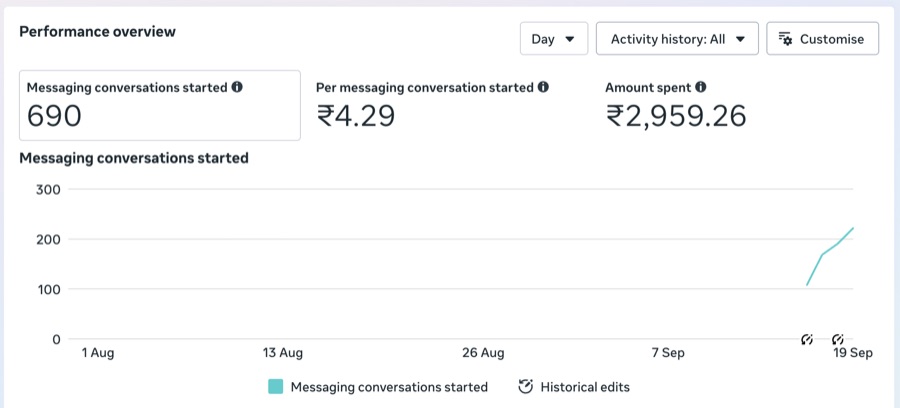
Task: Click the ₹2,959.26 amount value
Action: click(676, 116)
